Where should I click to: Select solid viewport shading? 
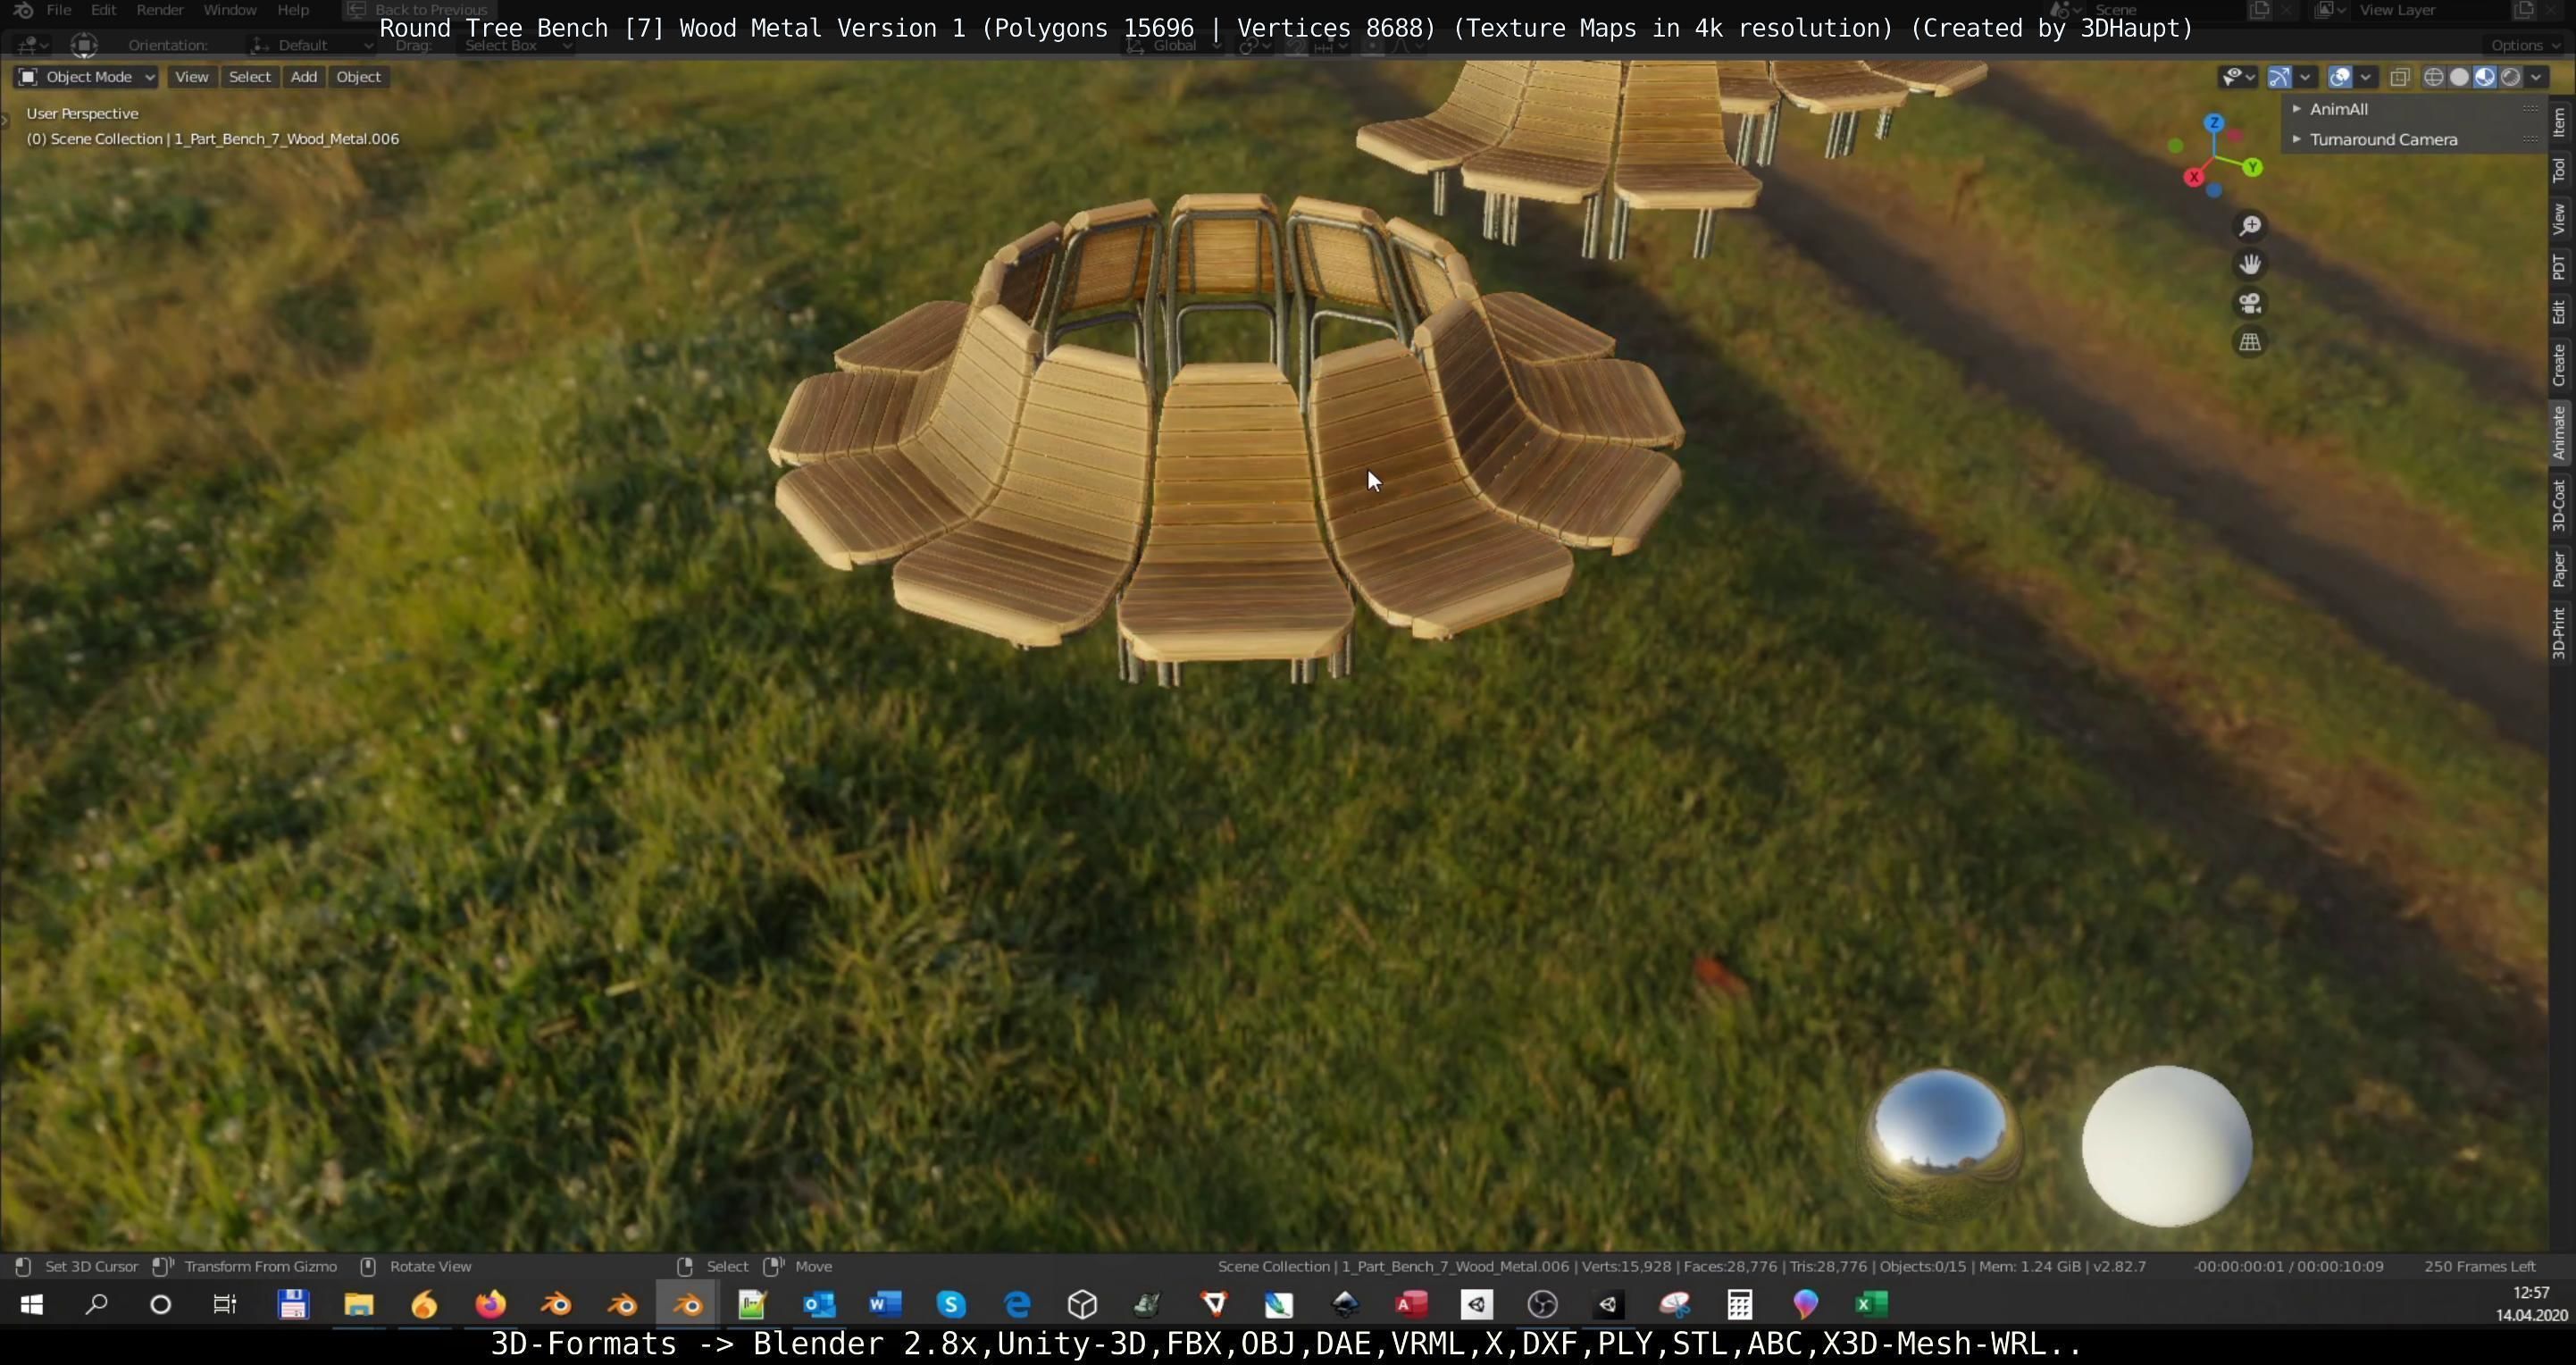2460,77
